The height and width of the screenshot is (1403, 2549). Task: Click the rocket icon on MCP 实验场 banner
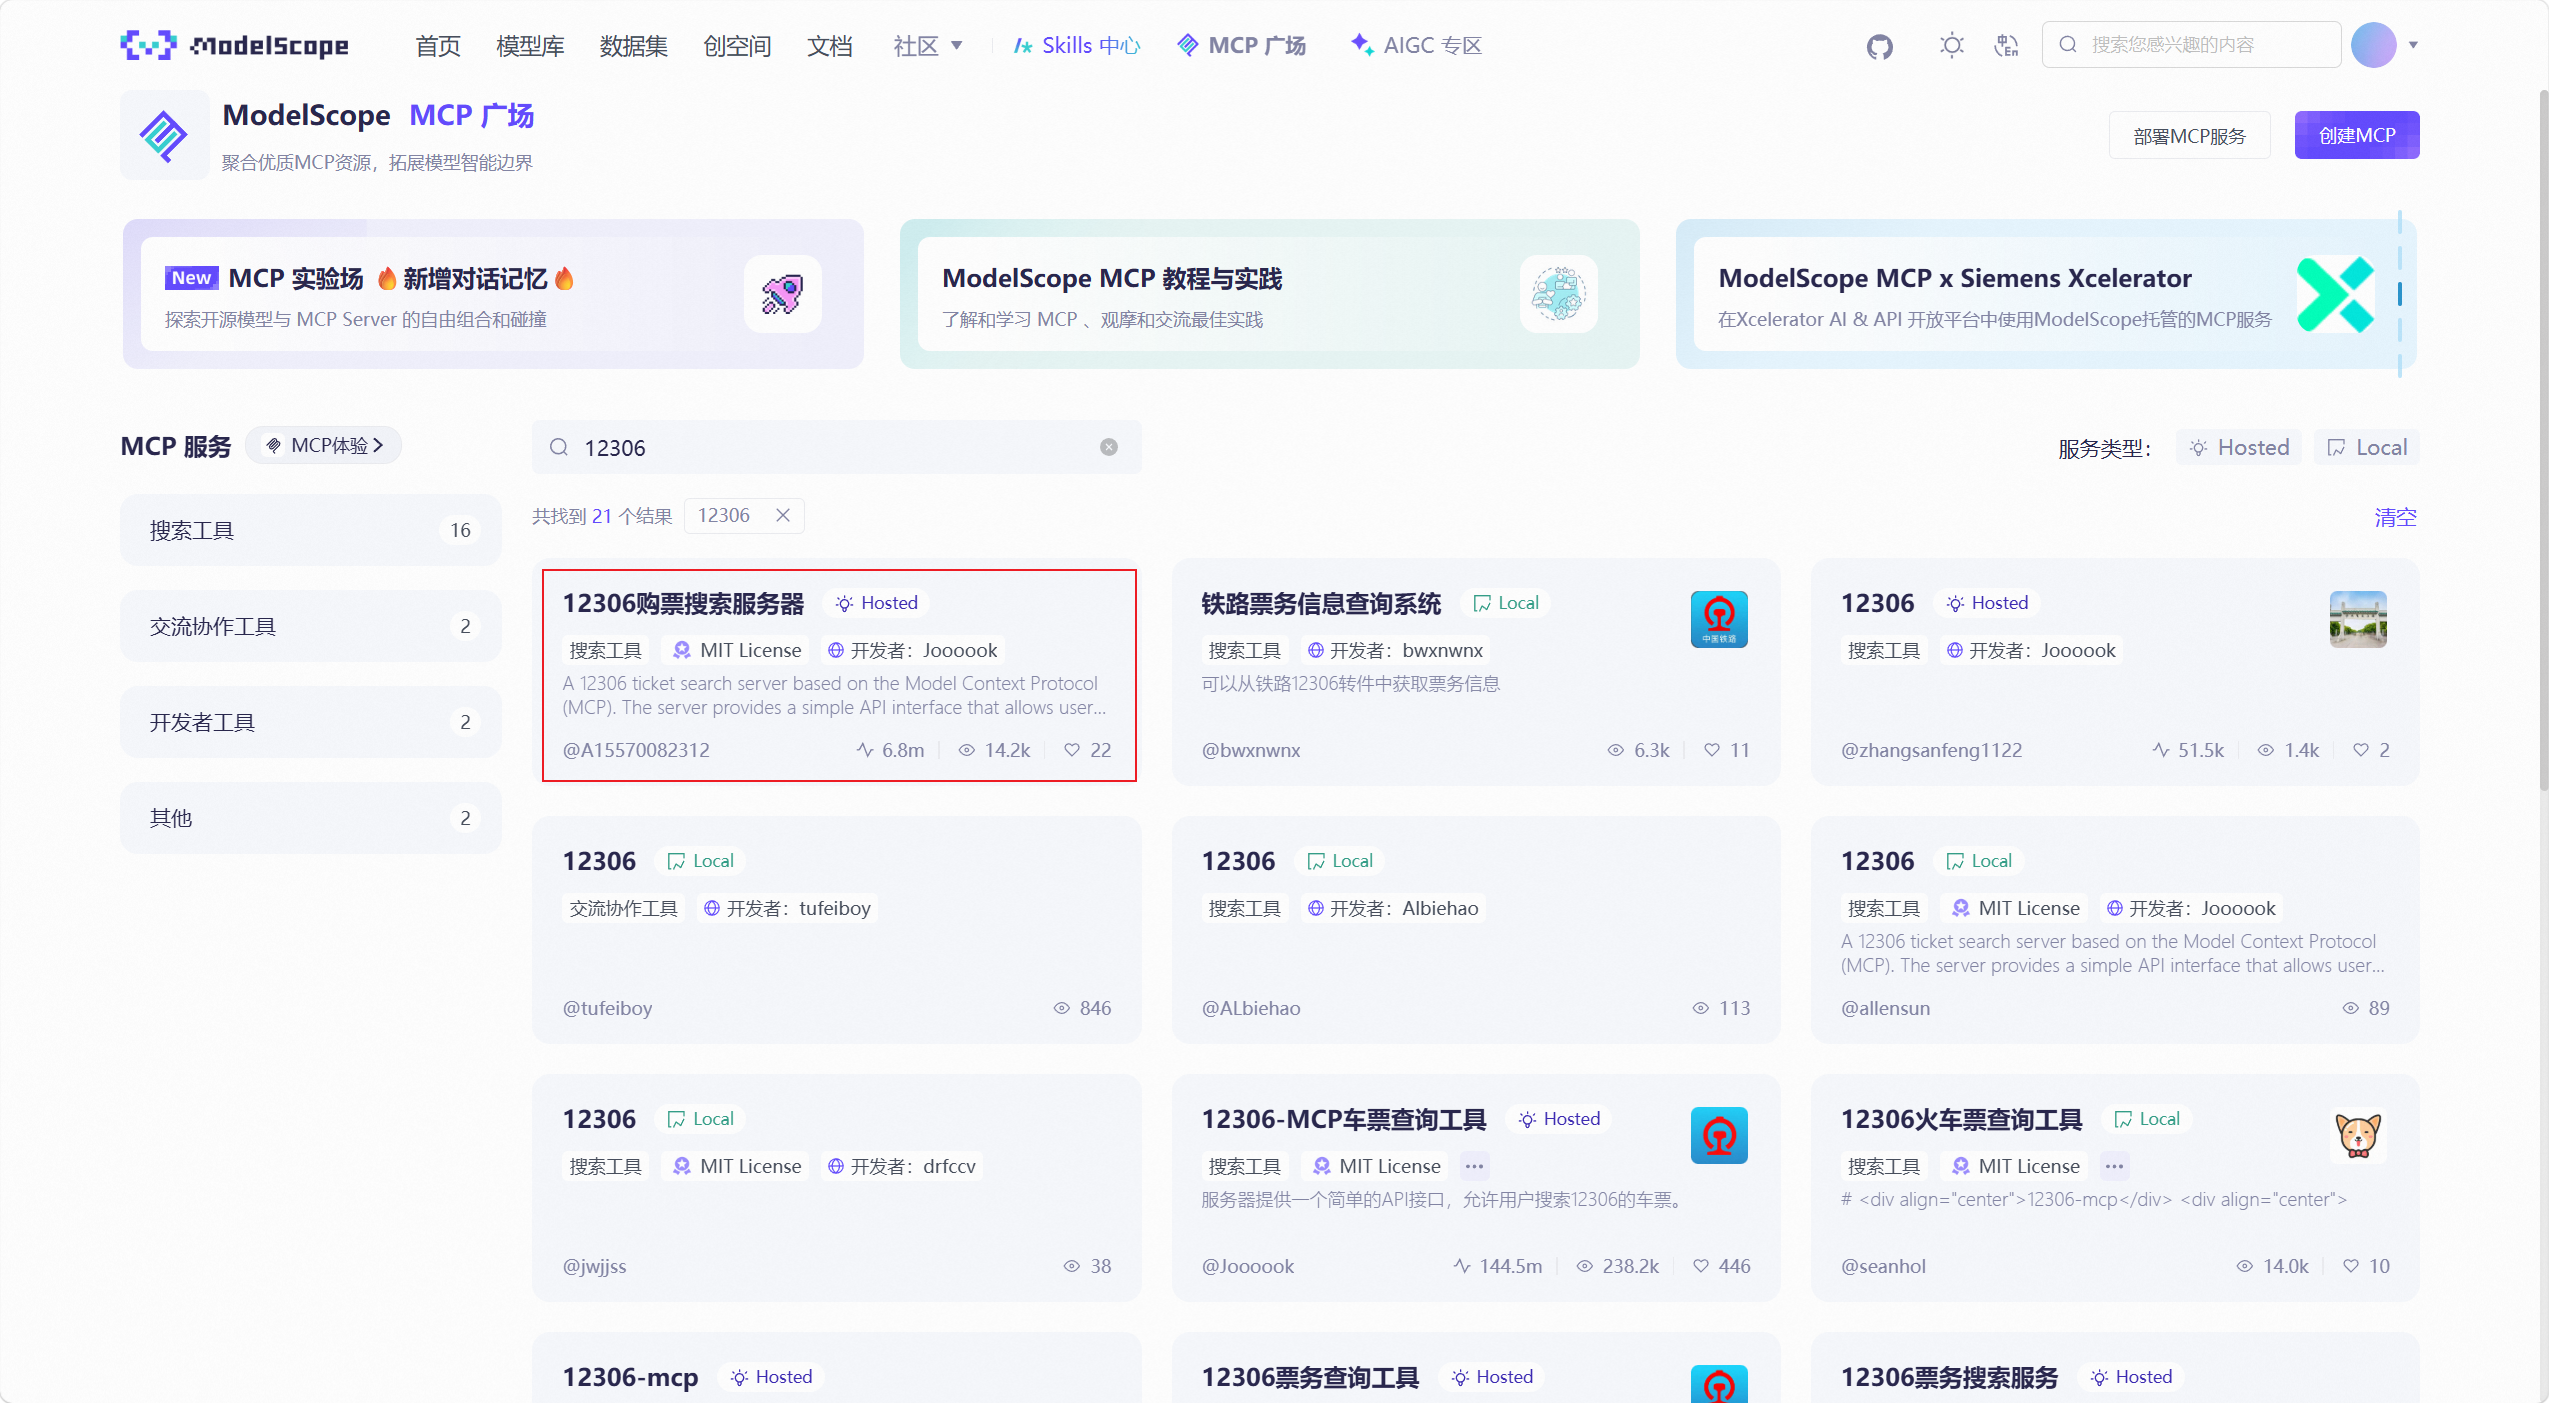[x=782, y=294]
